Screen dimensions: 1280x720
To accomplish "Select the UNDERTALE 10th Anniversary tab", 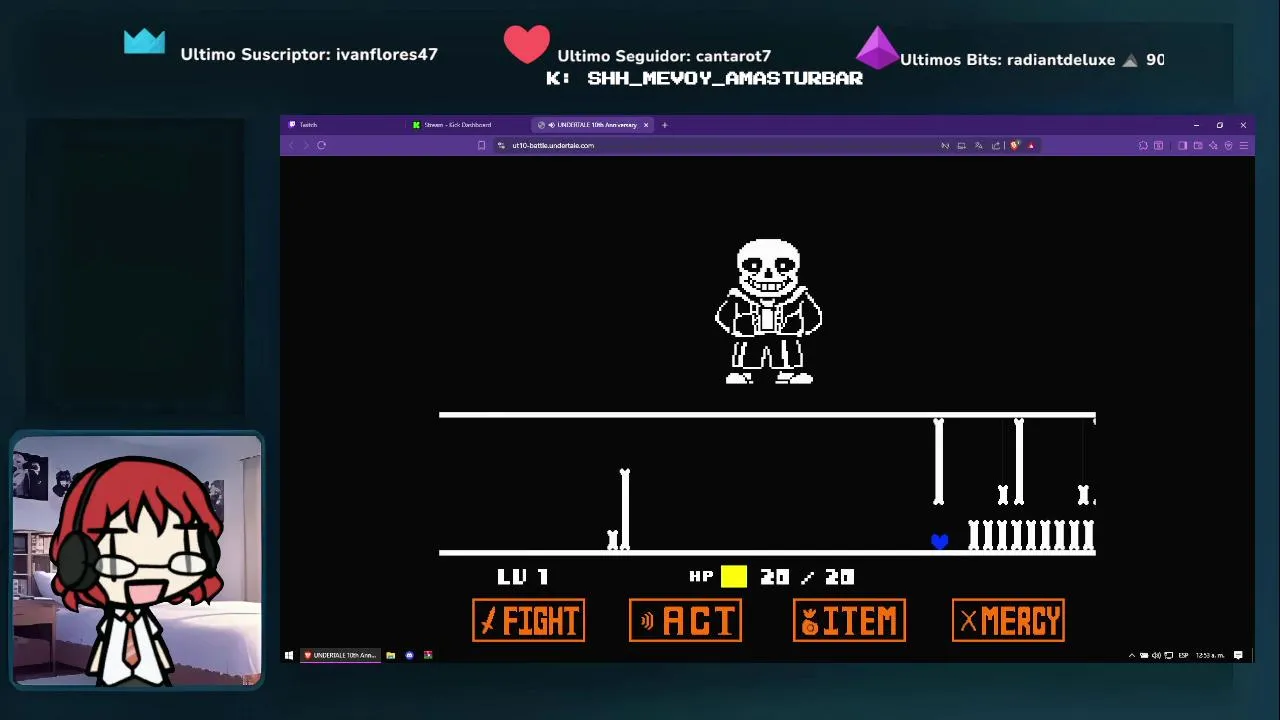I will (x=590, y=125).
